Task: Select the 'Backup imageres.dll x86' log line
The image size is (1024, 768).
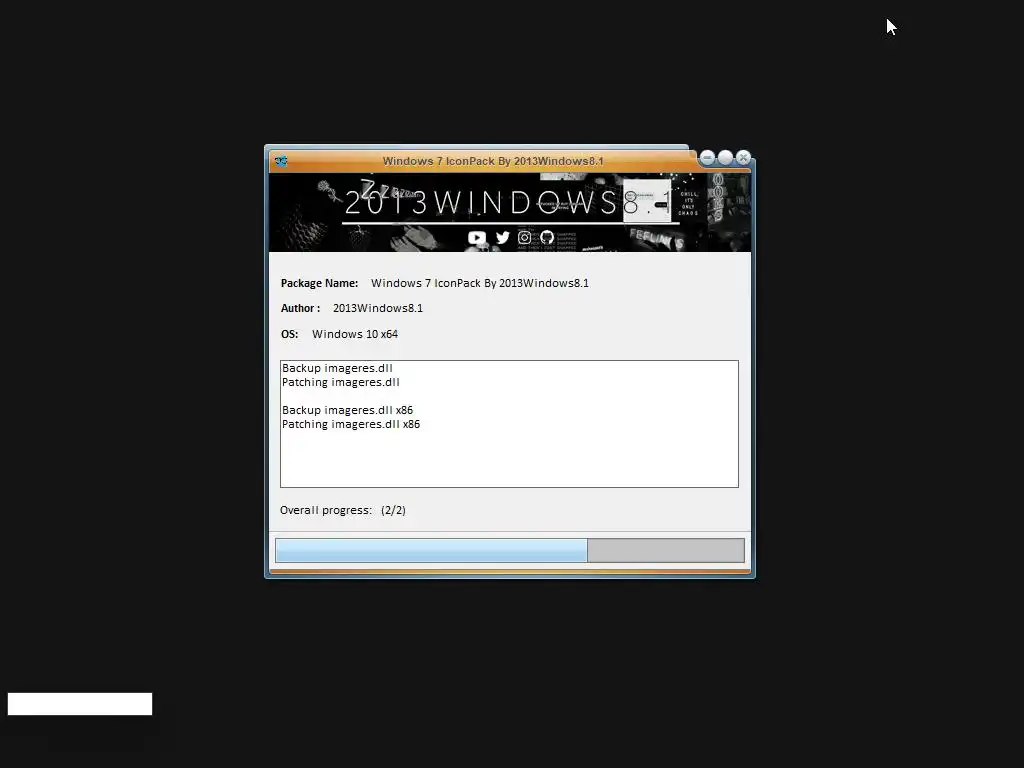Action: pyautogui.click(x=347, y=410)
